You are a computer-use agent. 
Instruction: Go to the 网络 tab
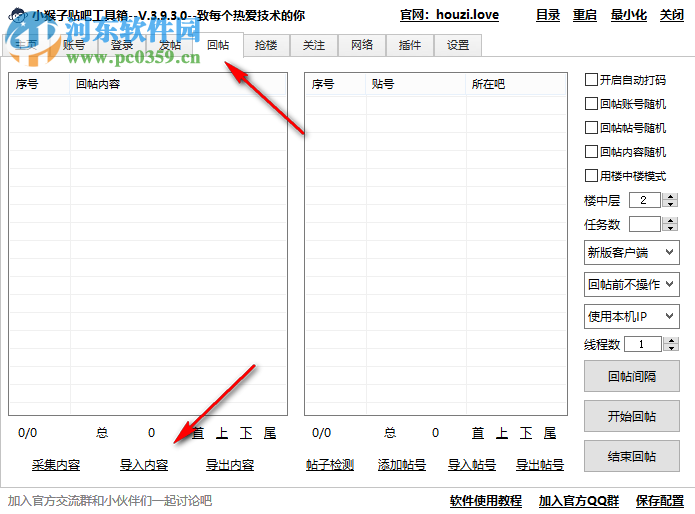tap(362, 45)
